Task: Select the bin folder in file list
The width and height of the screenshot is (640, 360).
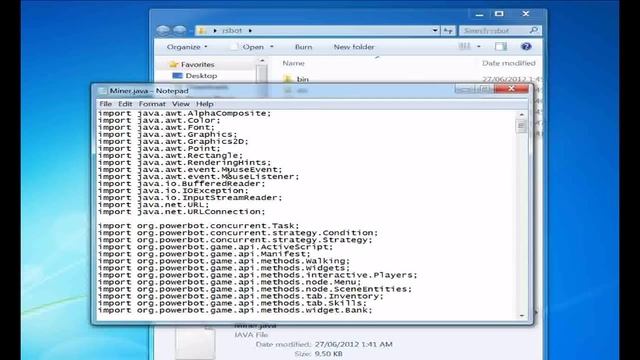Action: pyautogui.click(x=302, y=79)
